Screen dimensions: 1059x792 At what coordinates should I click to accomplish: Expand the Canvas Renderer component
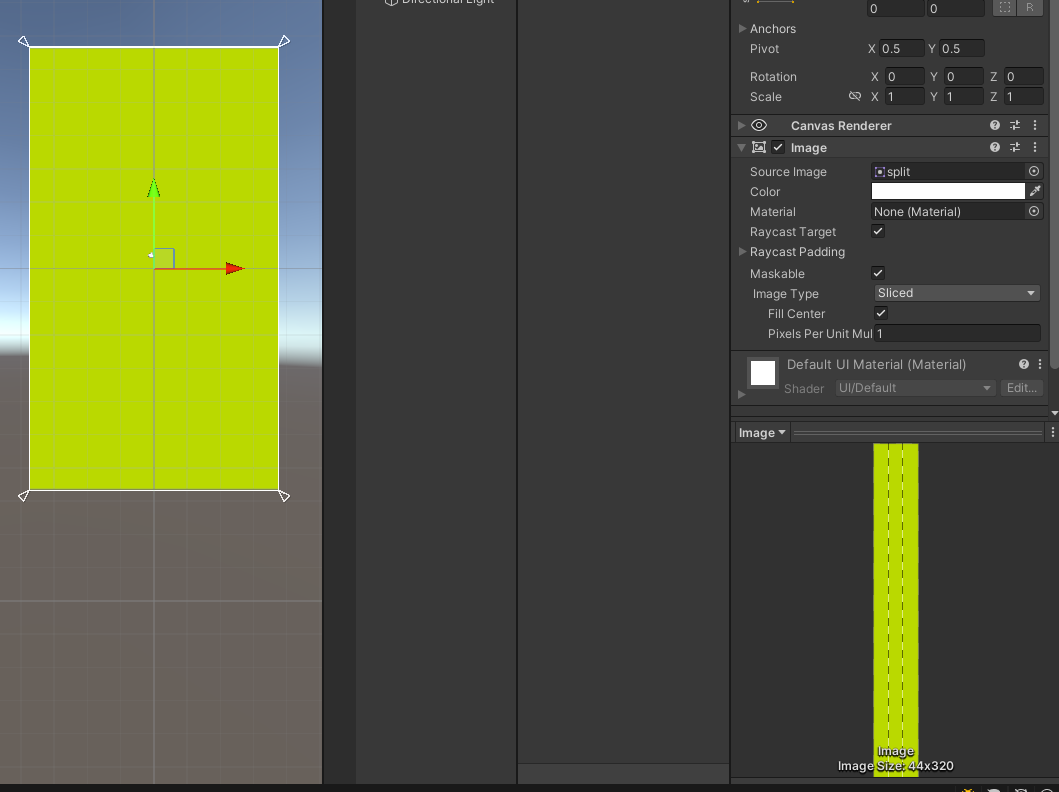[x=742, y=126]
